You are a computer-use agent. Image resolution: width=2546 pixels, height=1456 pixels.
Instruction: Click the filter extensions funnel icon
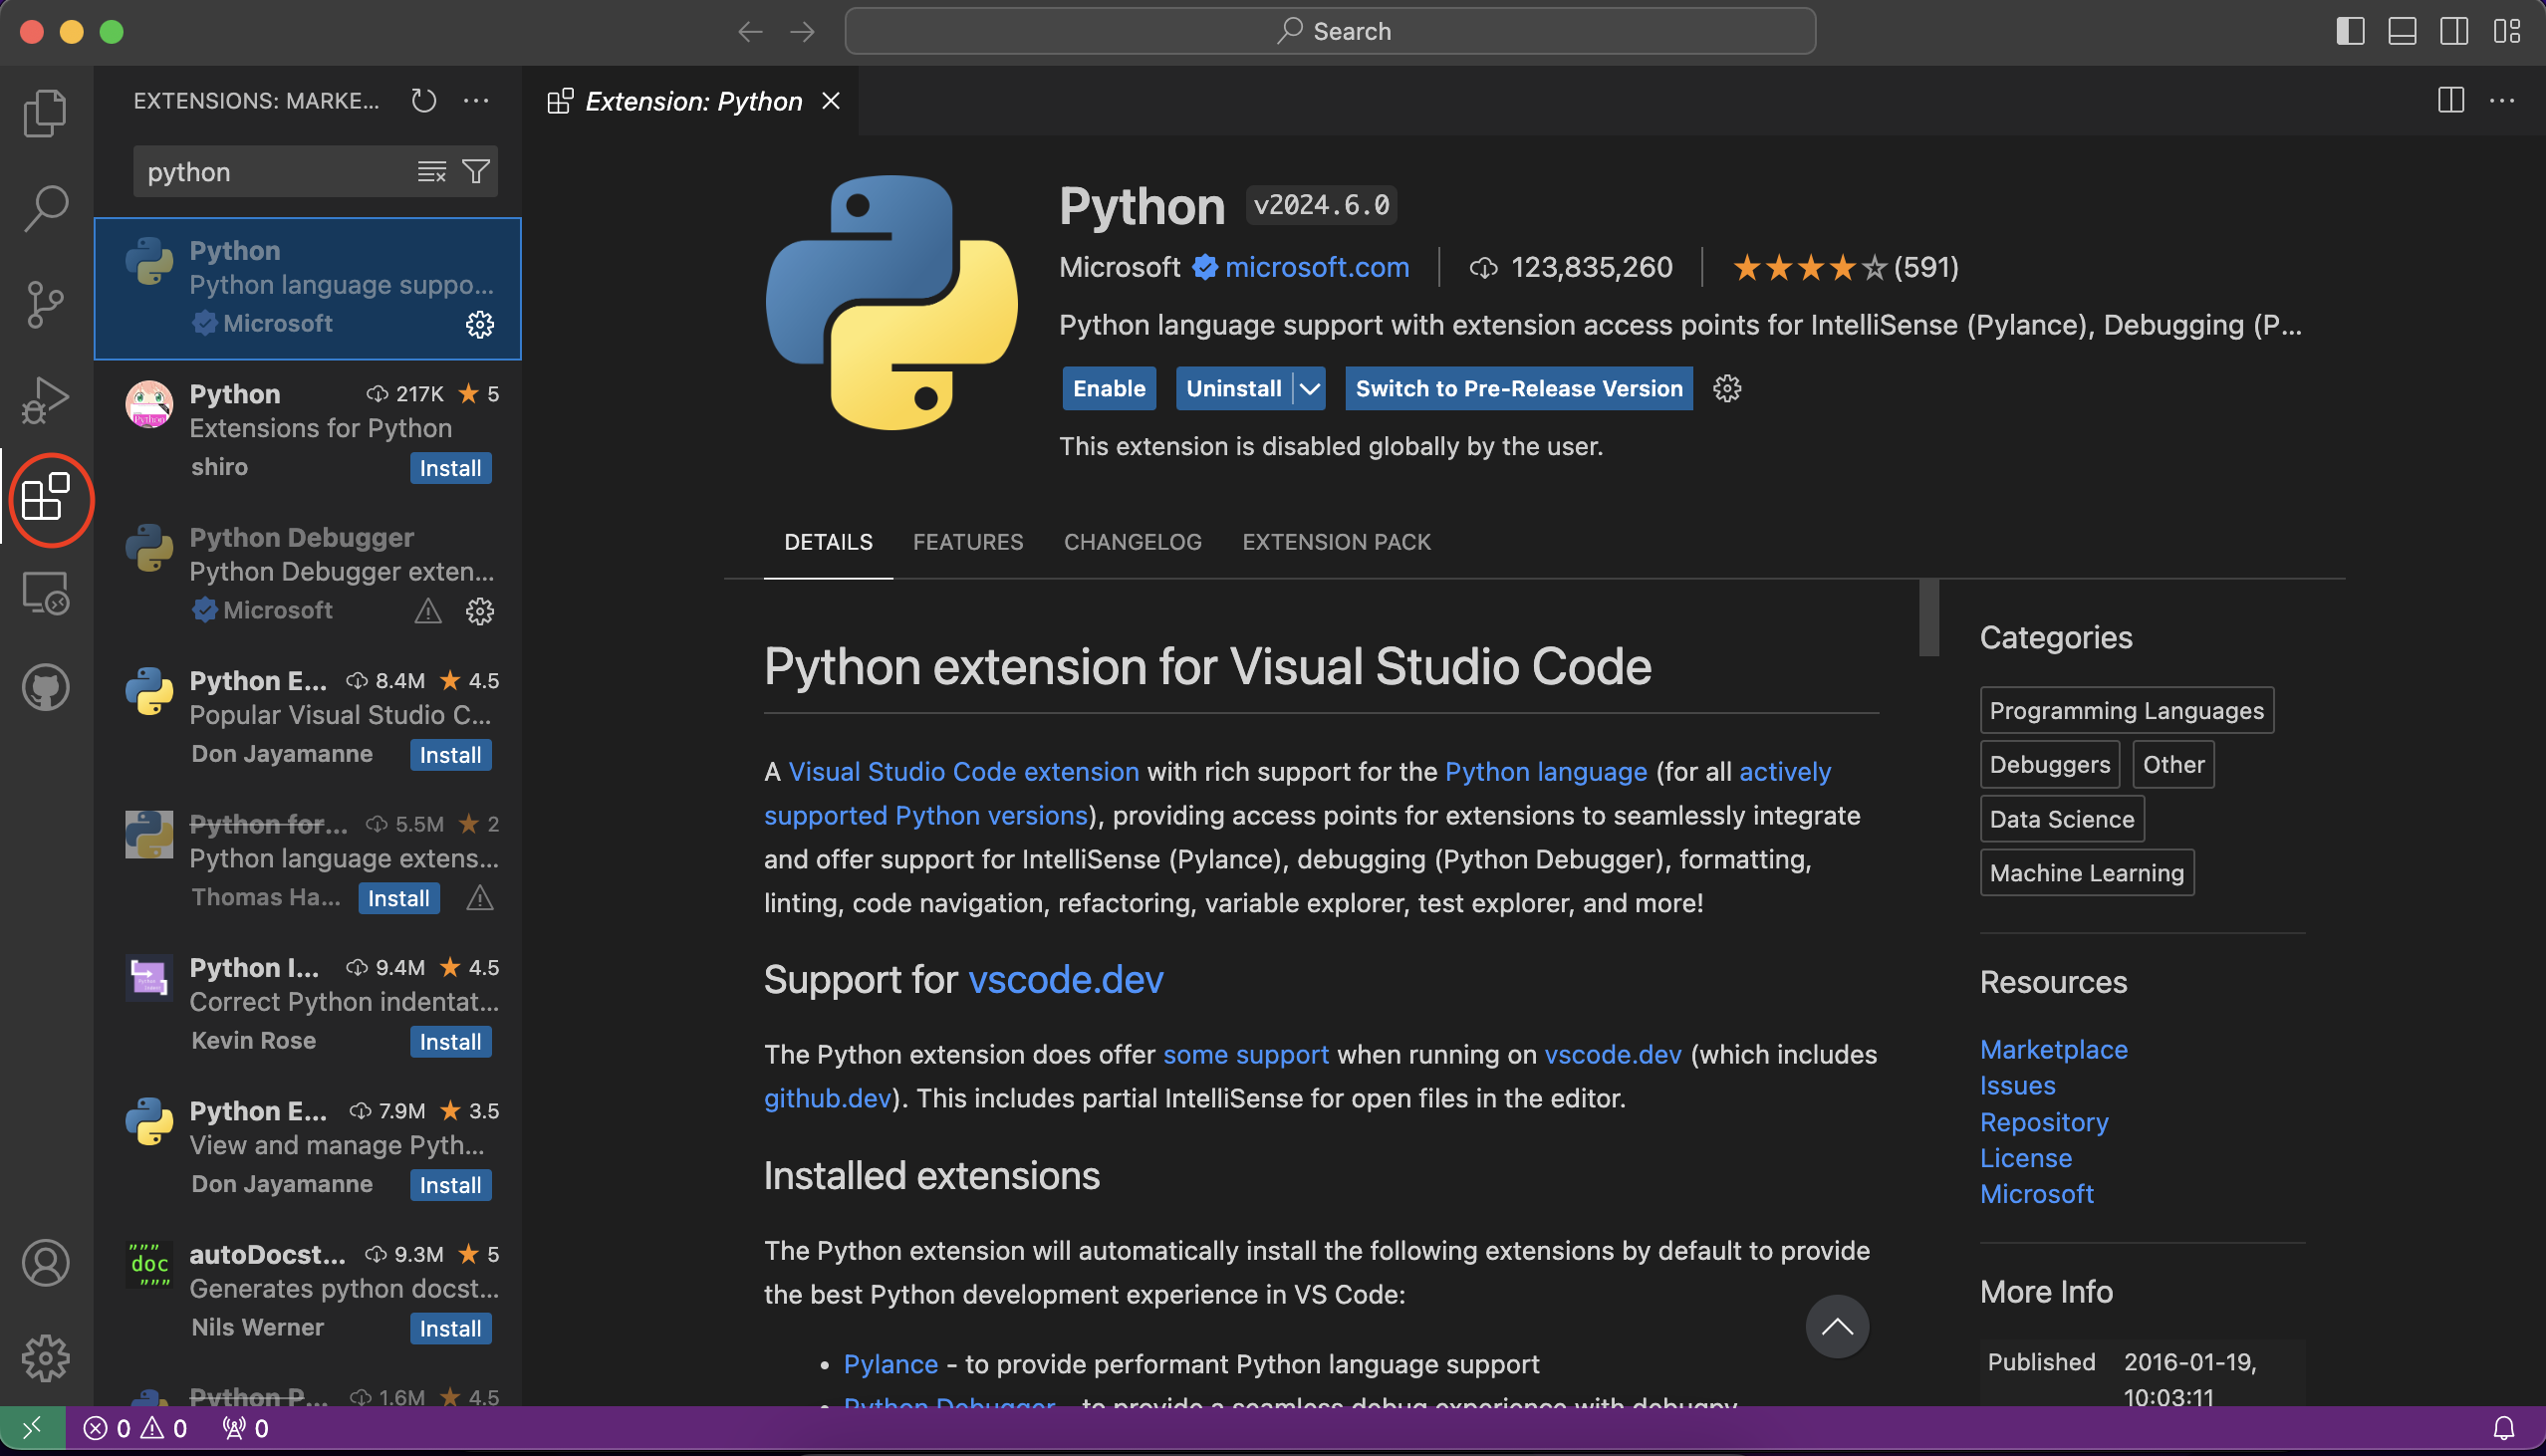point(476,172)
